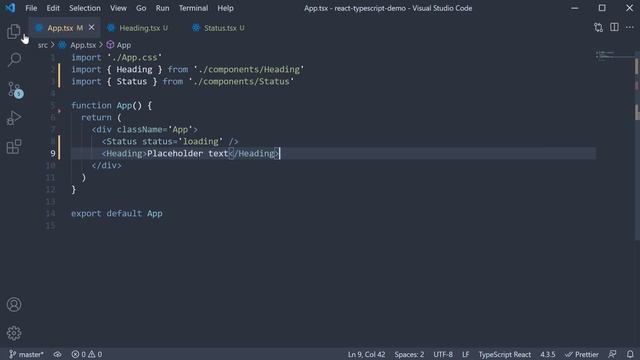Open the Run menu
640x360 pixels.
(x=162, y=8)
